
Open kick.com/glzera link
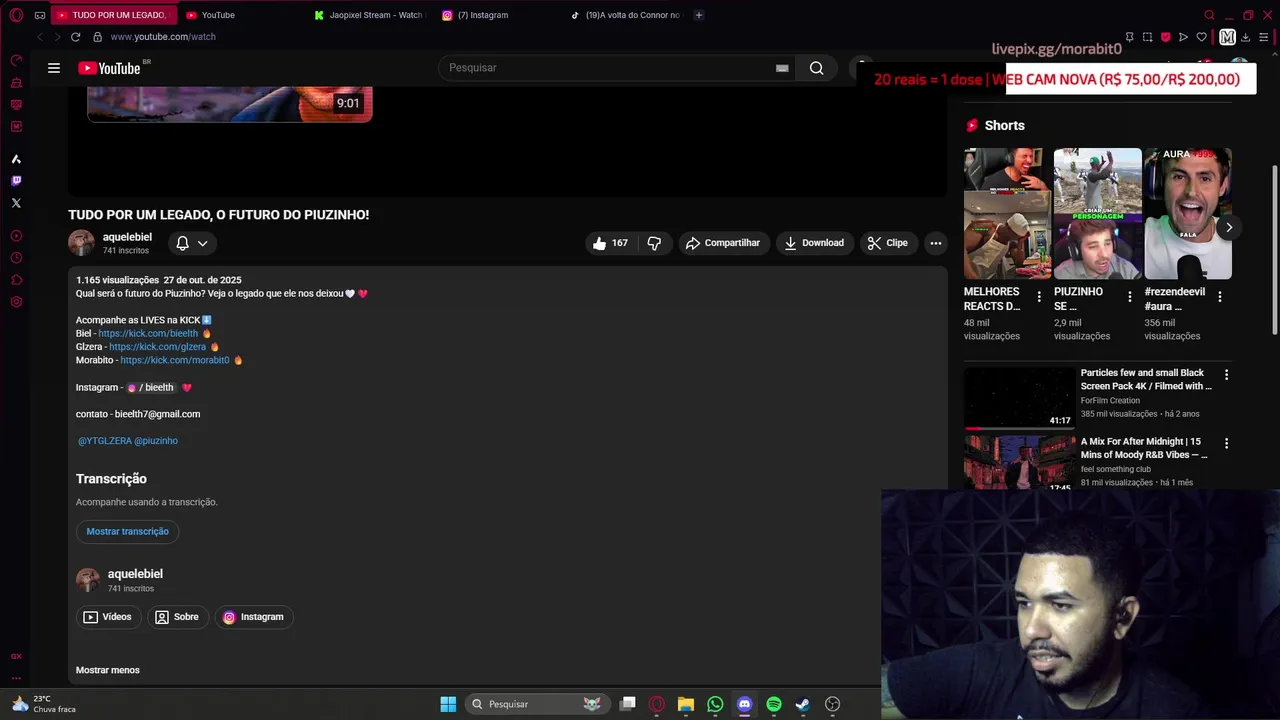(x=158, y=347)
